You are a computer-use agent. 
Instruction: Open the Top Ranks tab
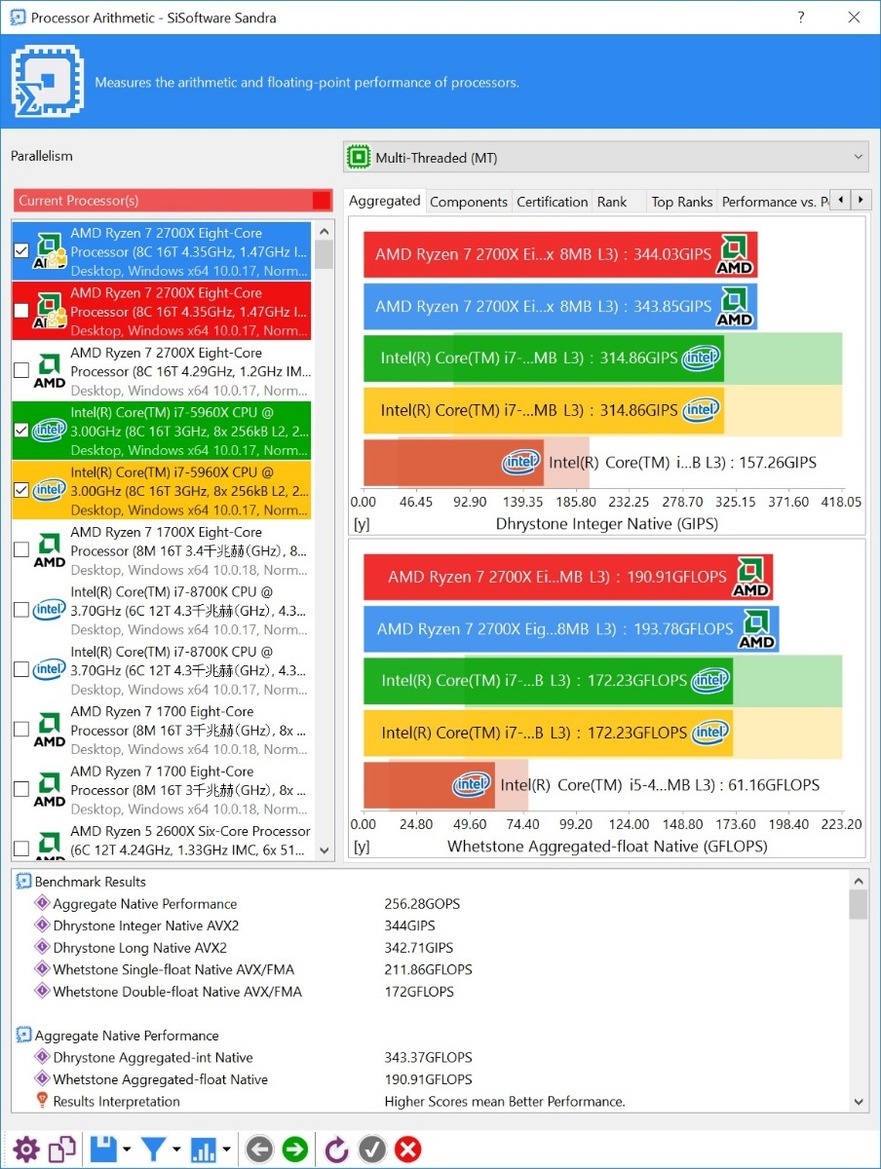682,201
